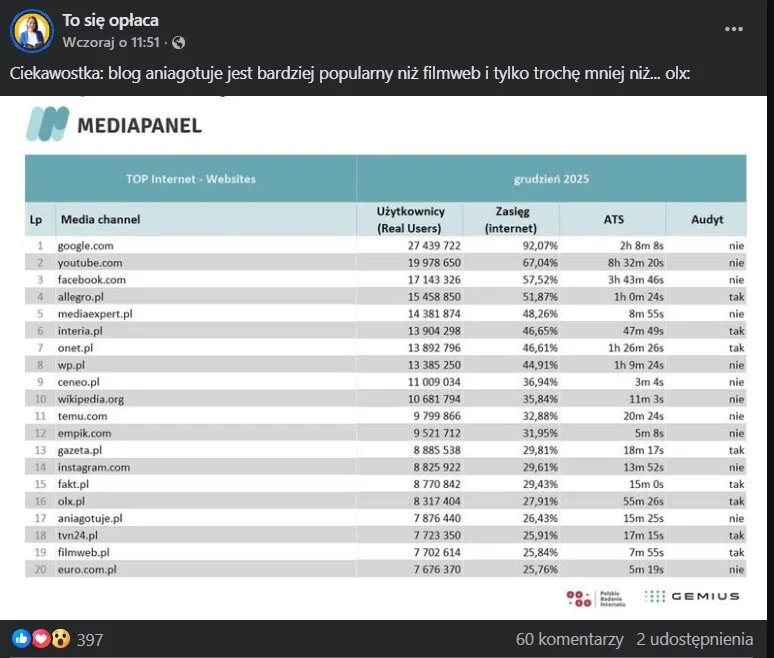The width and height of the screenshot is (774, 658).
Task: Click the globe audience privacy icon
Action: coord(178,43)
